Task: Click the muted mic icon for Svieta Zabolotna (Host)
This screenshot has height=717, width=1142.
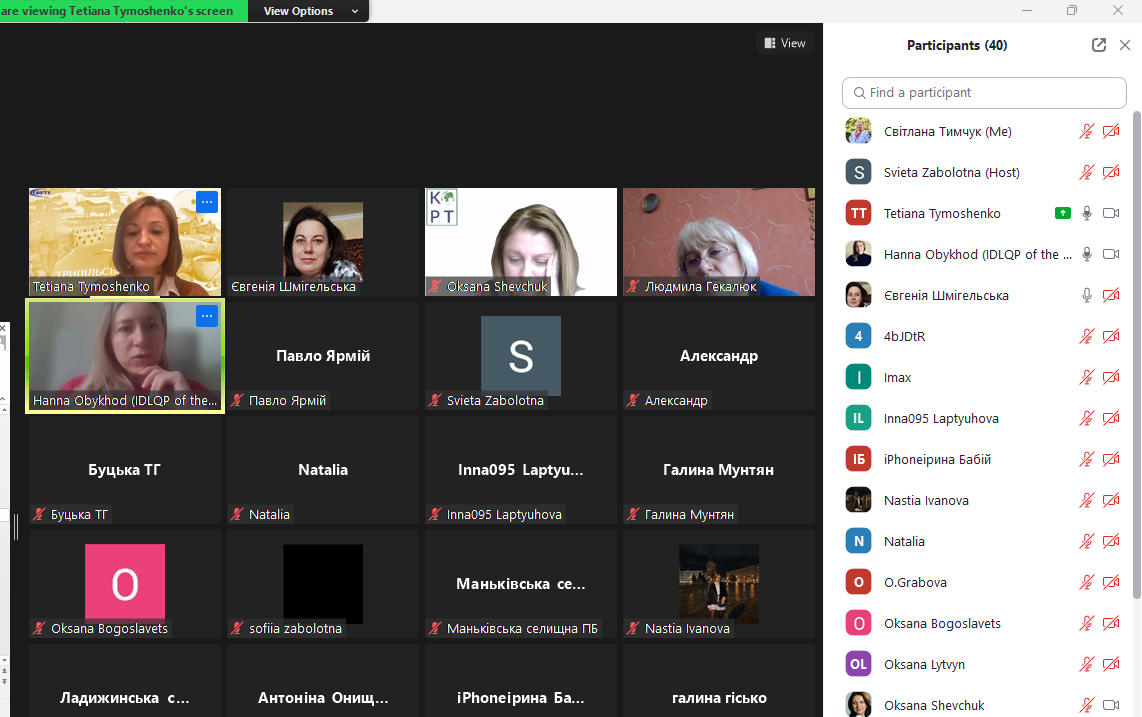Action: [x=1087, y=173]
